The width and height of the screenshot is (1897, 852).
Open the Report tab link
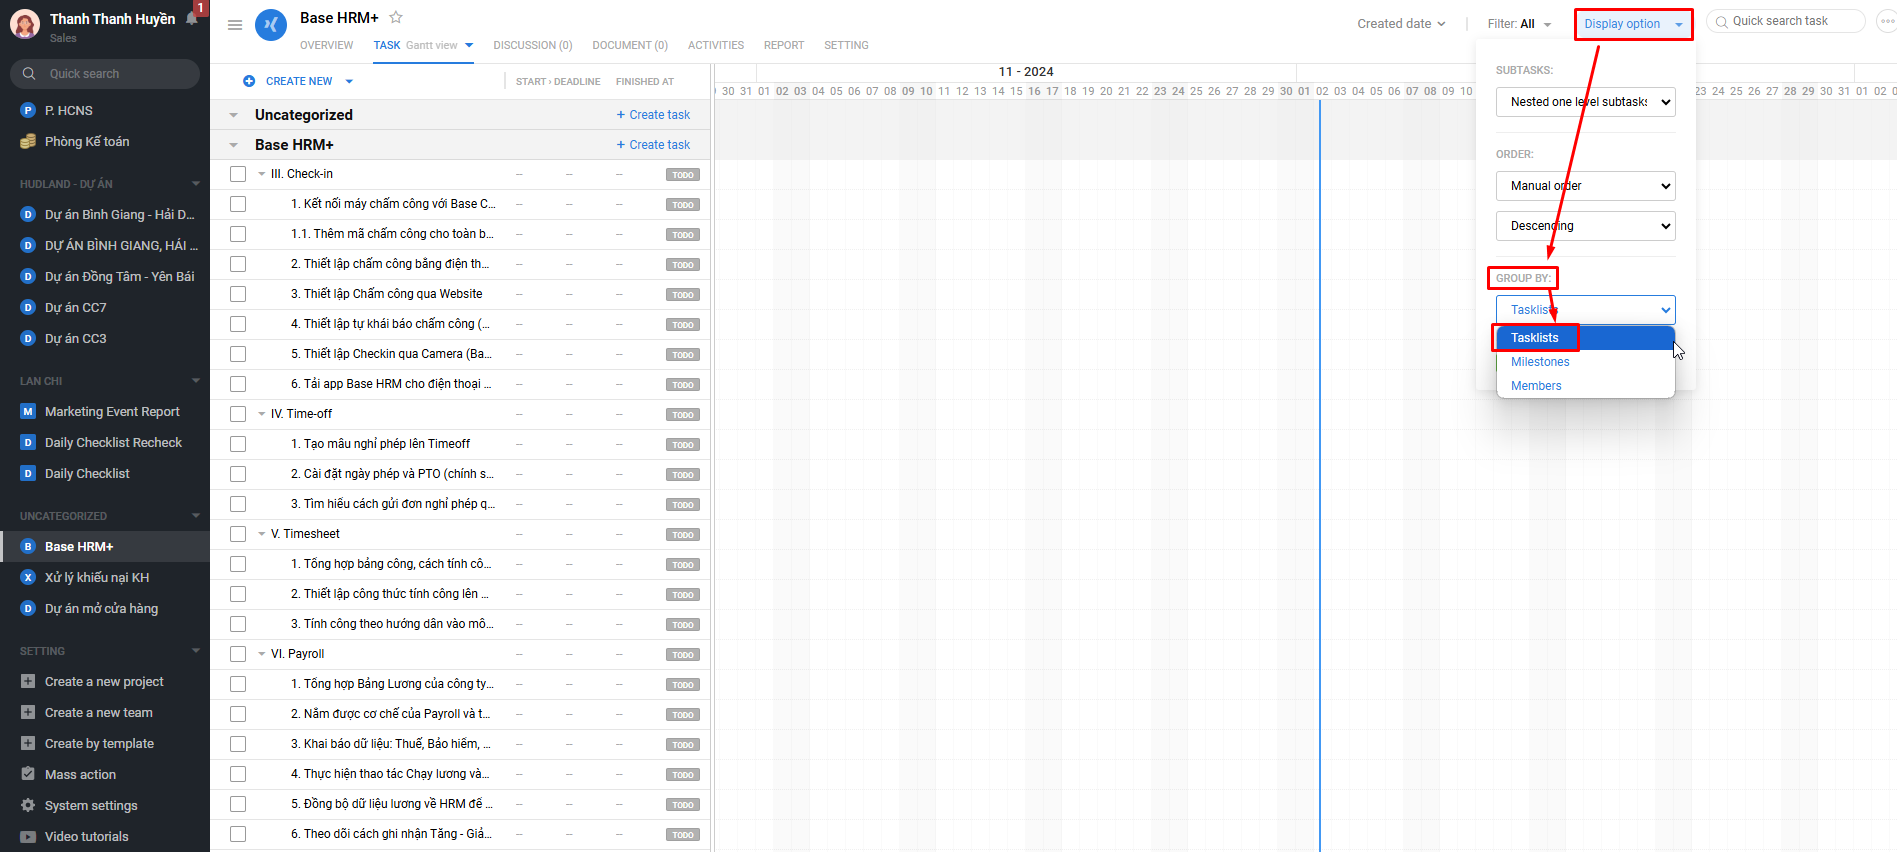[x=784, y=45]
